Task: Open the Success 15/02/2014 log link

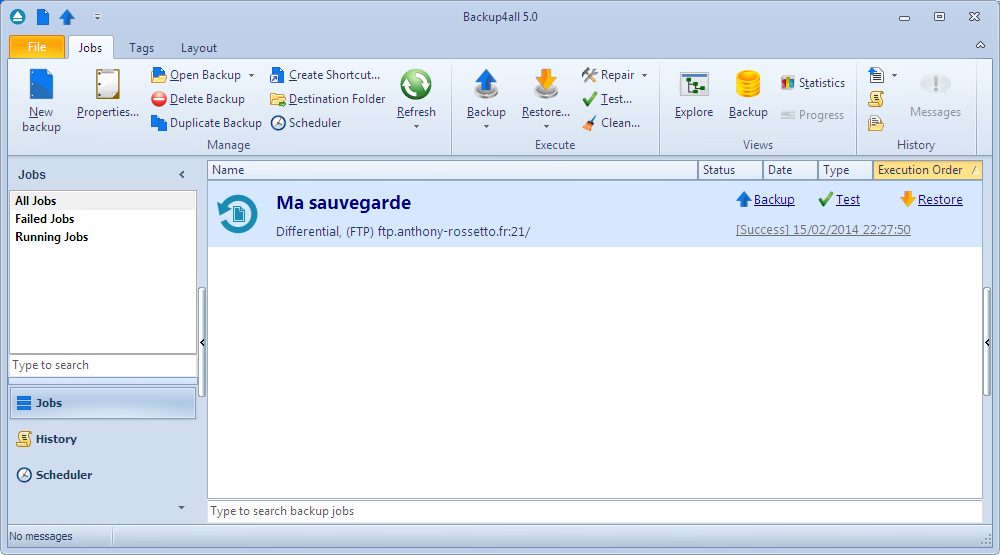Action: pyautogui.click(x=823, y=230)
